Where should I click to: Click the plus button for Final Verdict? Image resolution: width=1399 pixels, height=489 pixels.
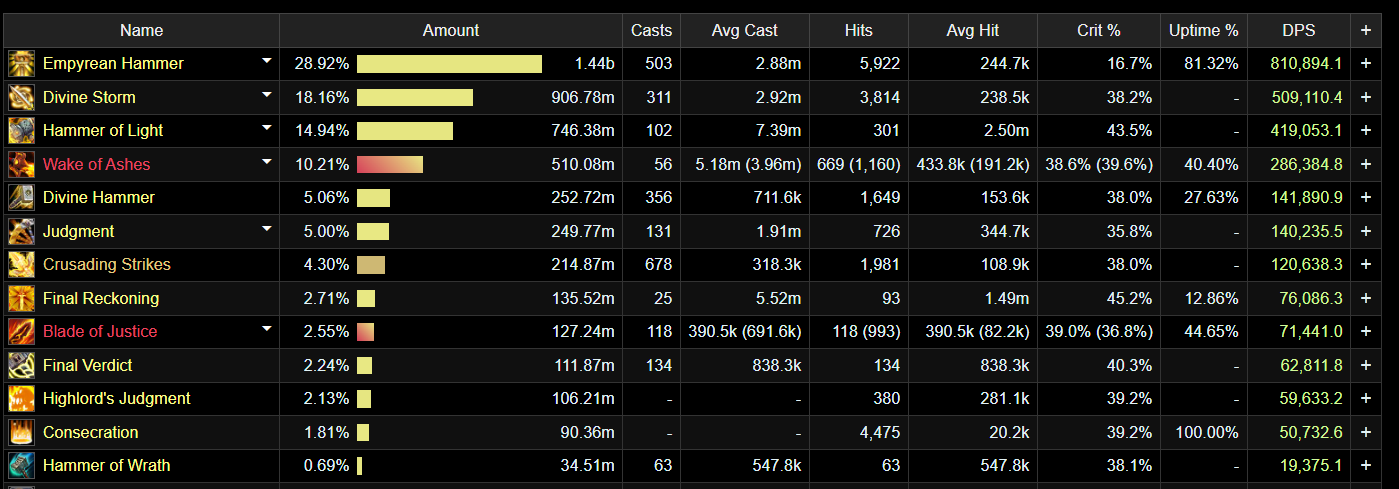coord(1366,365)
